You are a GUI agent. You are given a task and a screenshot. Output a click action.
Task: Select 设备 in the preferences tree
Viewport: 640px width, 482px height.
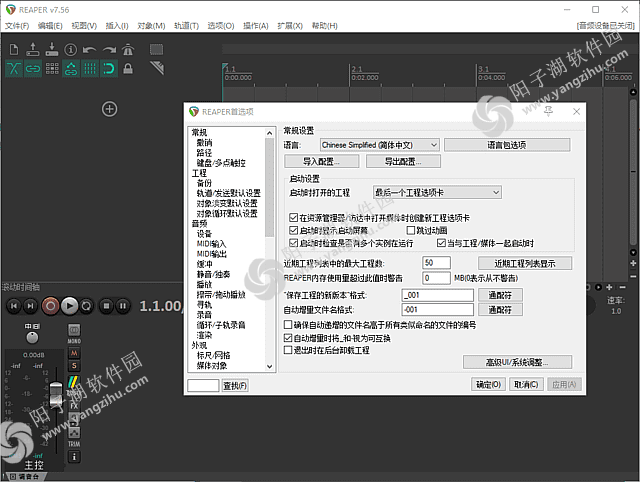click(204, 233)
